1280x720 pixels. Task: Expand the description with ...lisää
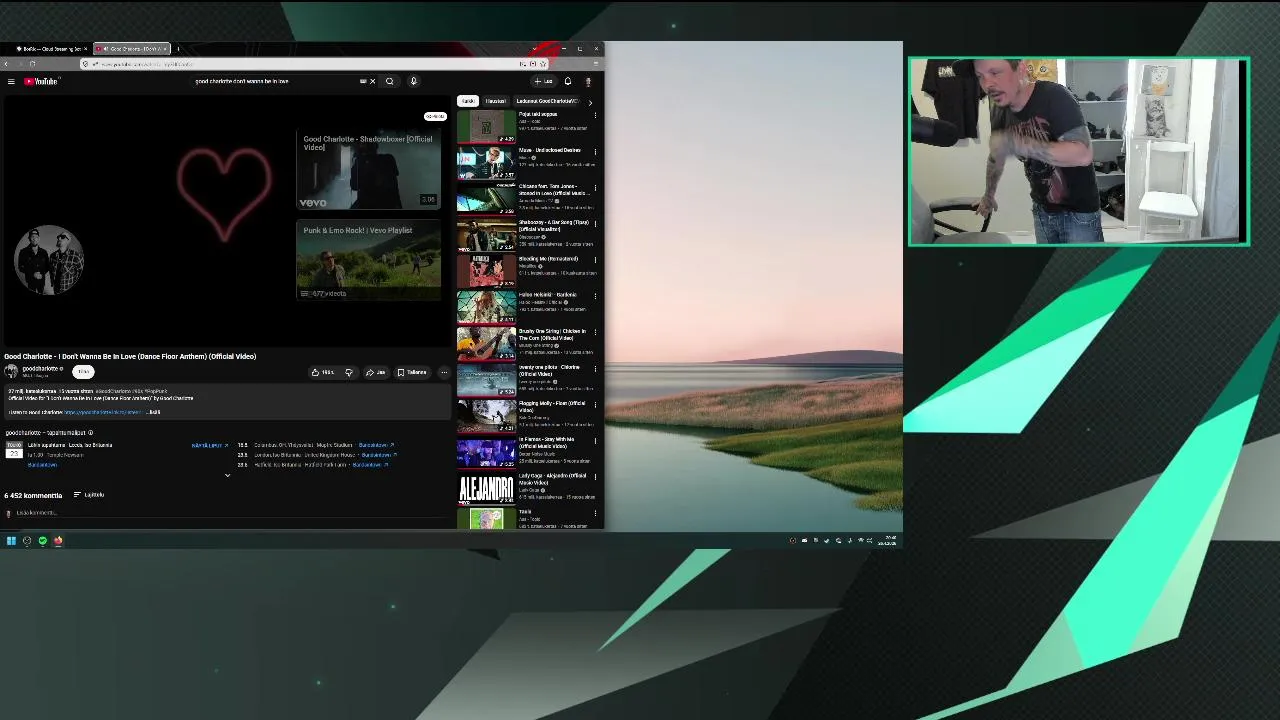153,412
